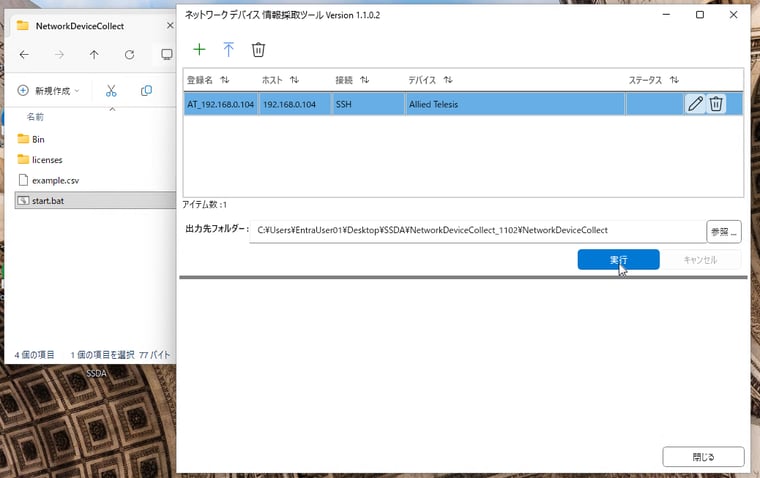Viewport: 760px width, 478px height.
Task: Edit the AT_192.168.0.104 row with pencil icon
Action: pos(695,104)
